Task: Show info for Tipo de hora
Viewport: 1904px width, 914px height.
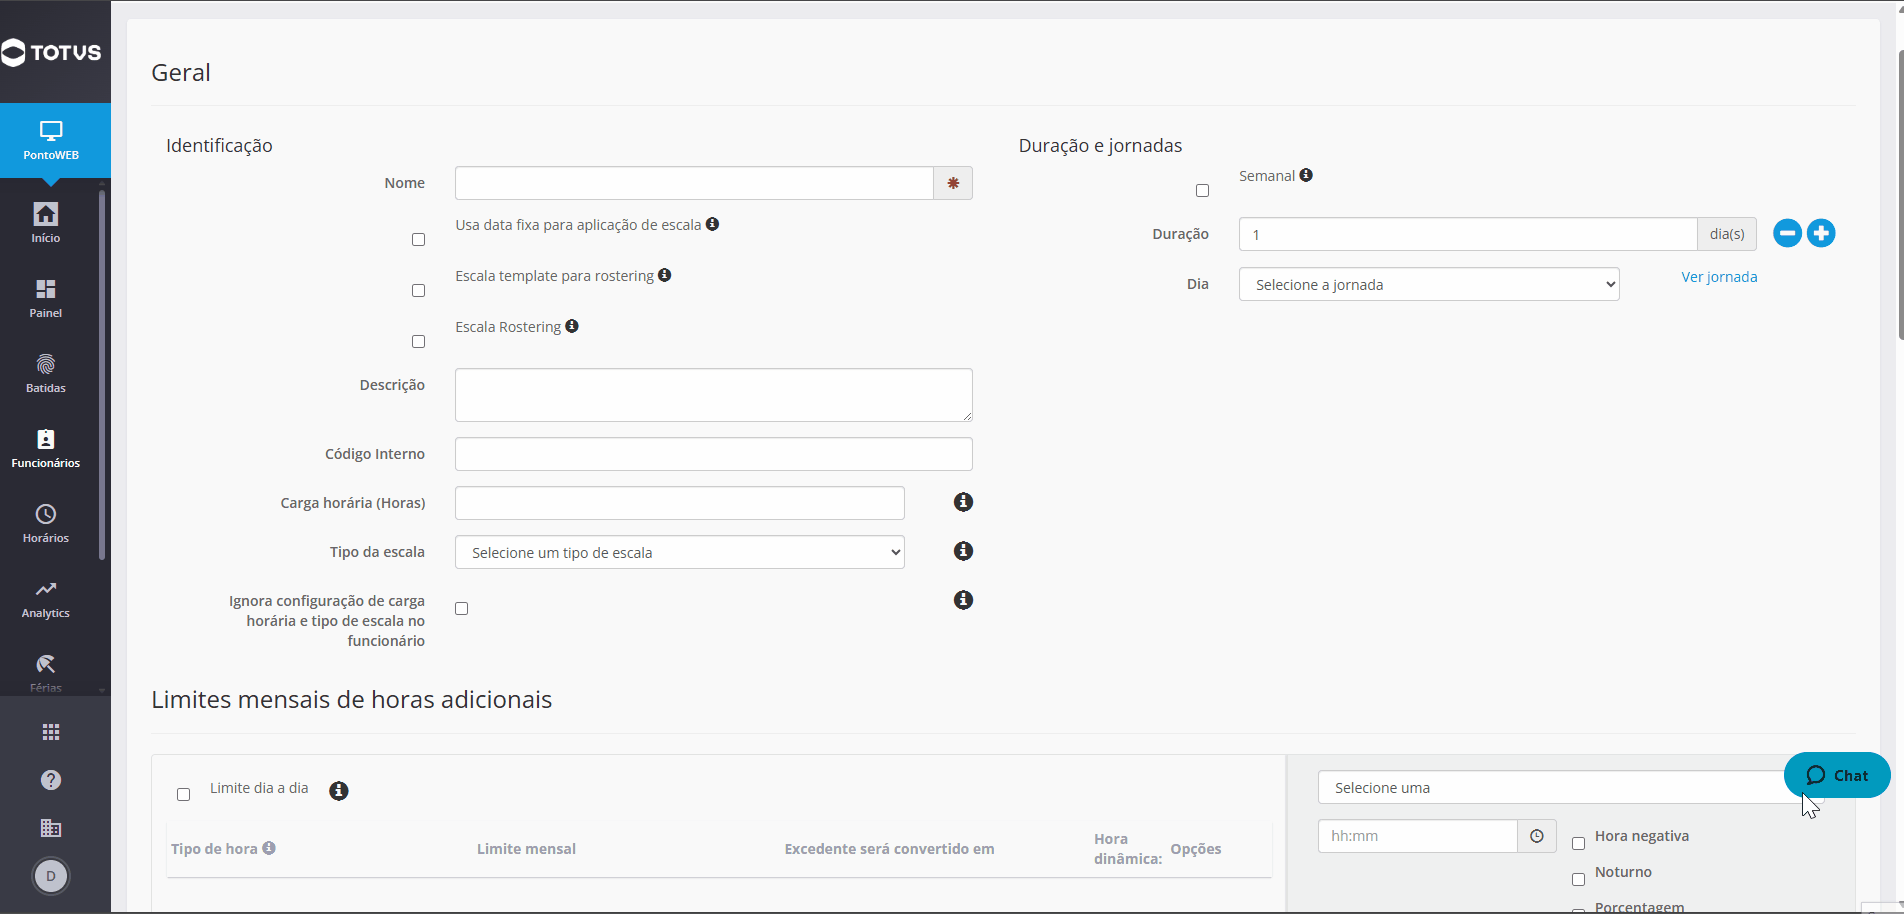Action: (x=269, y=848)
